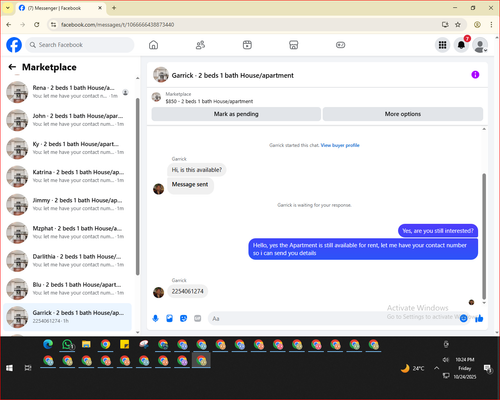Attach a photo in the chat
The image size is (500, 400).
(x=169, y=319)
